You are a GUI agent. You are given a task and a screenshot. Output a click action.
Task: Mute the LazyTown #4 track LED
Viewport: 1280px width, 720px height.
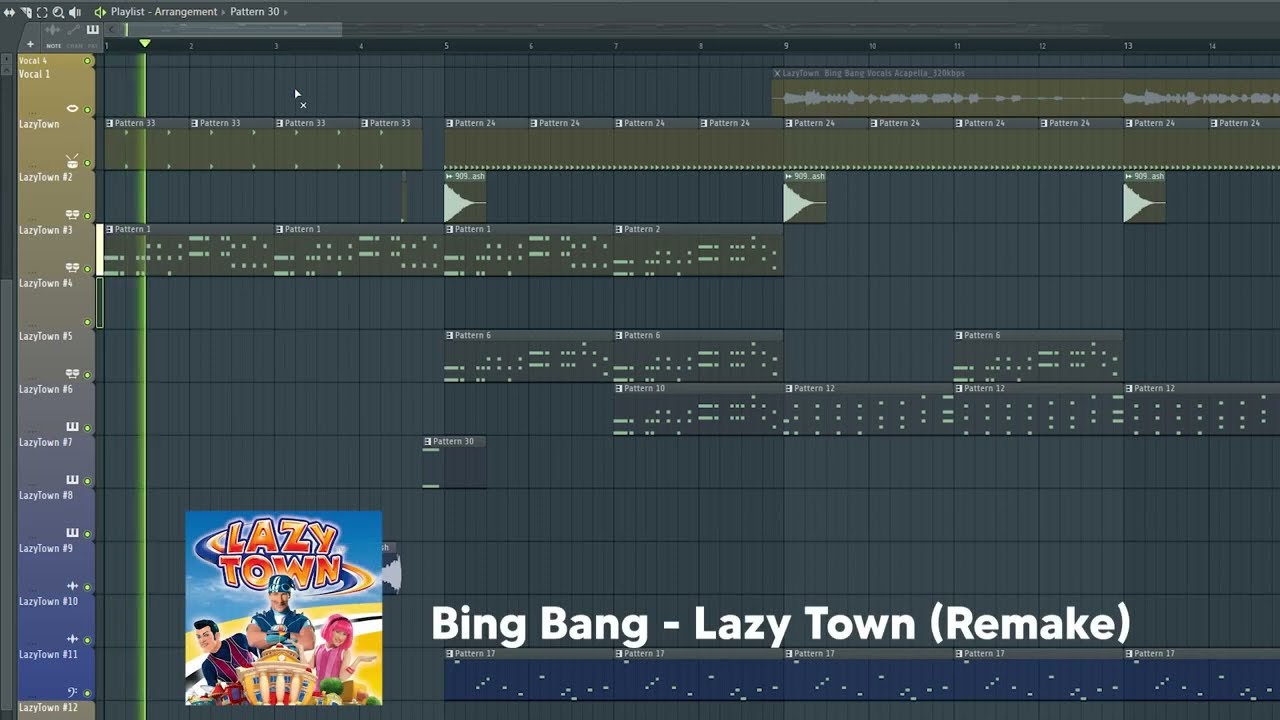(87, 321)
